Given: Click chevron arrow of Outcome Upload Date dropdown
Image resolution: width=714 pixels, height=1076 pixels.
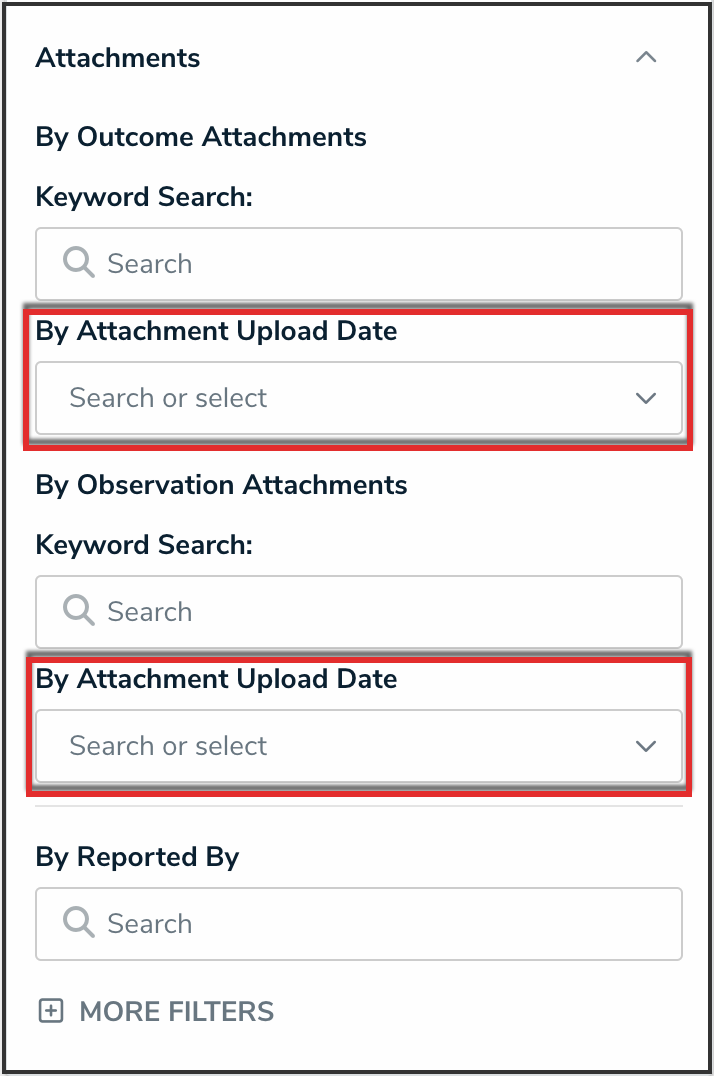Looking at the screenshot, I should [x=646, y=398].
